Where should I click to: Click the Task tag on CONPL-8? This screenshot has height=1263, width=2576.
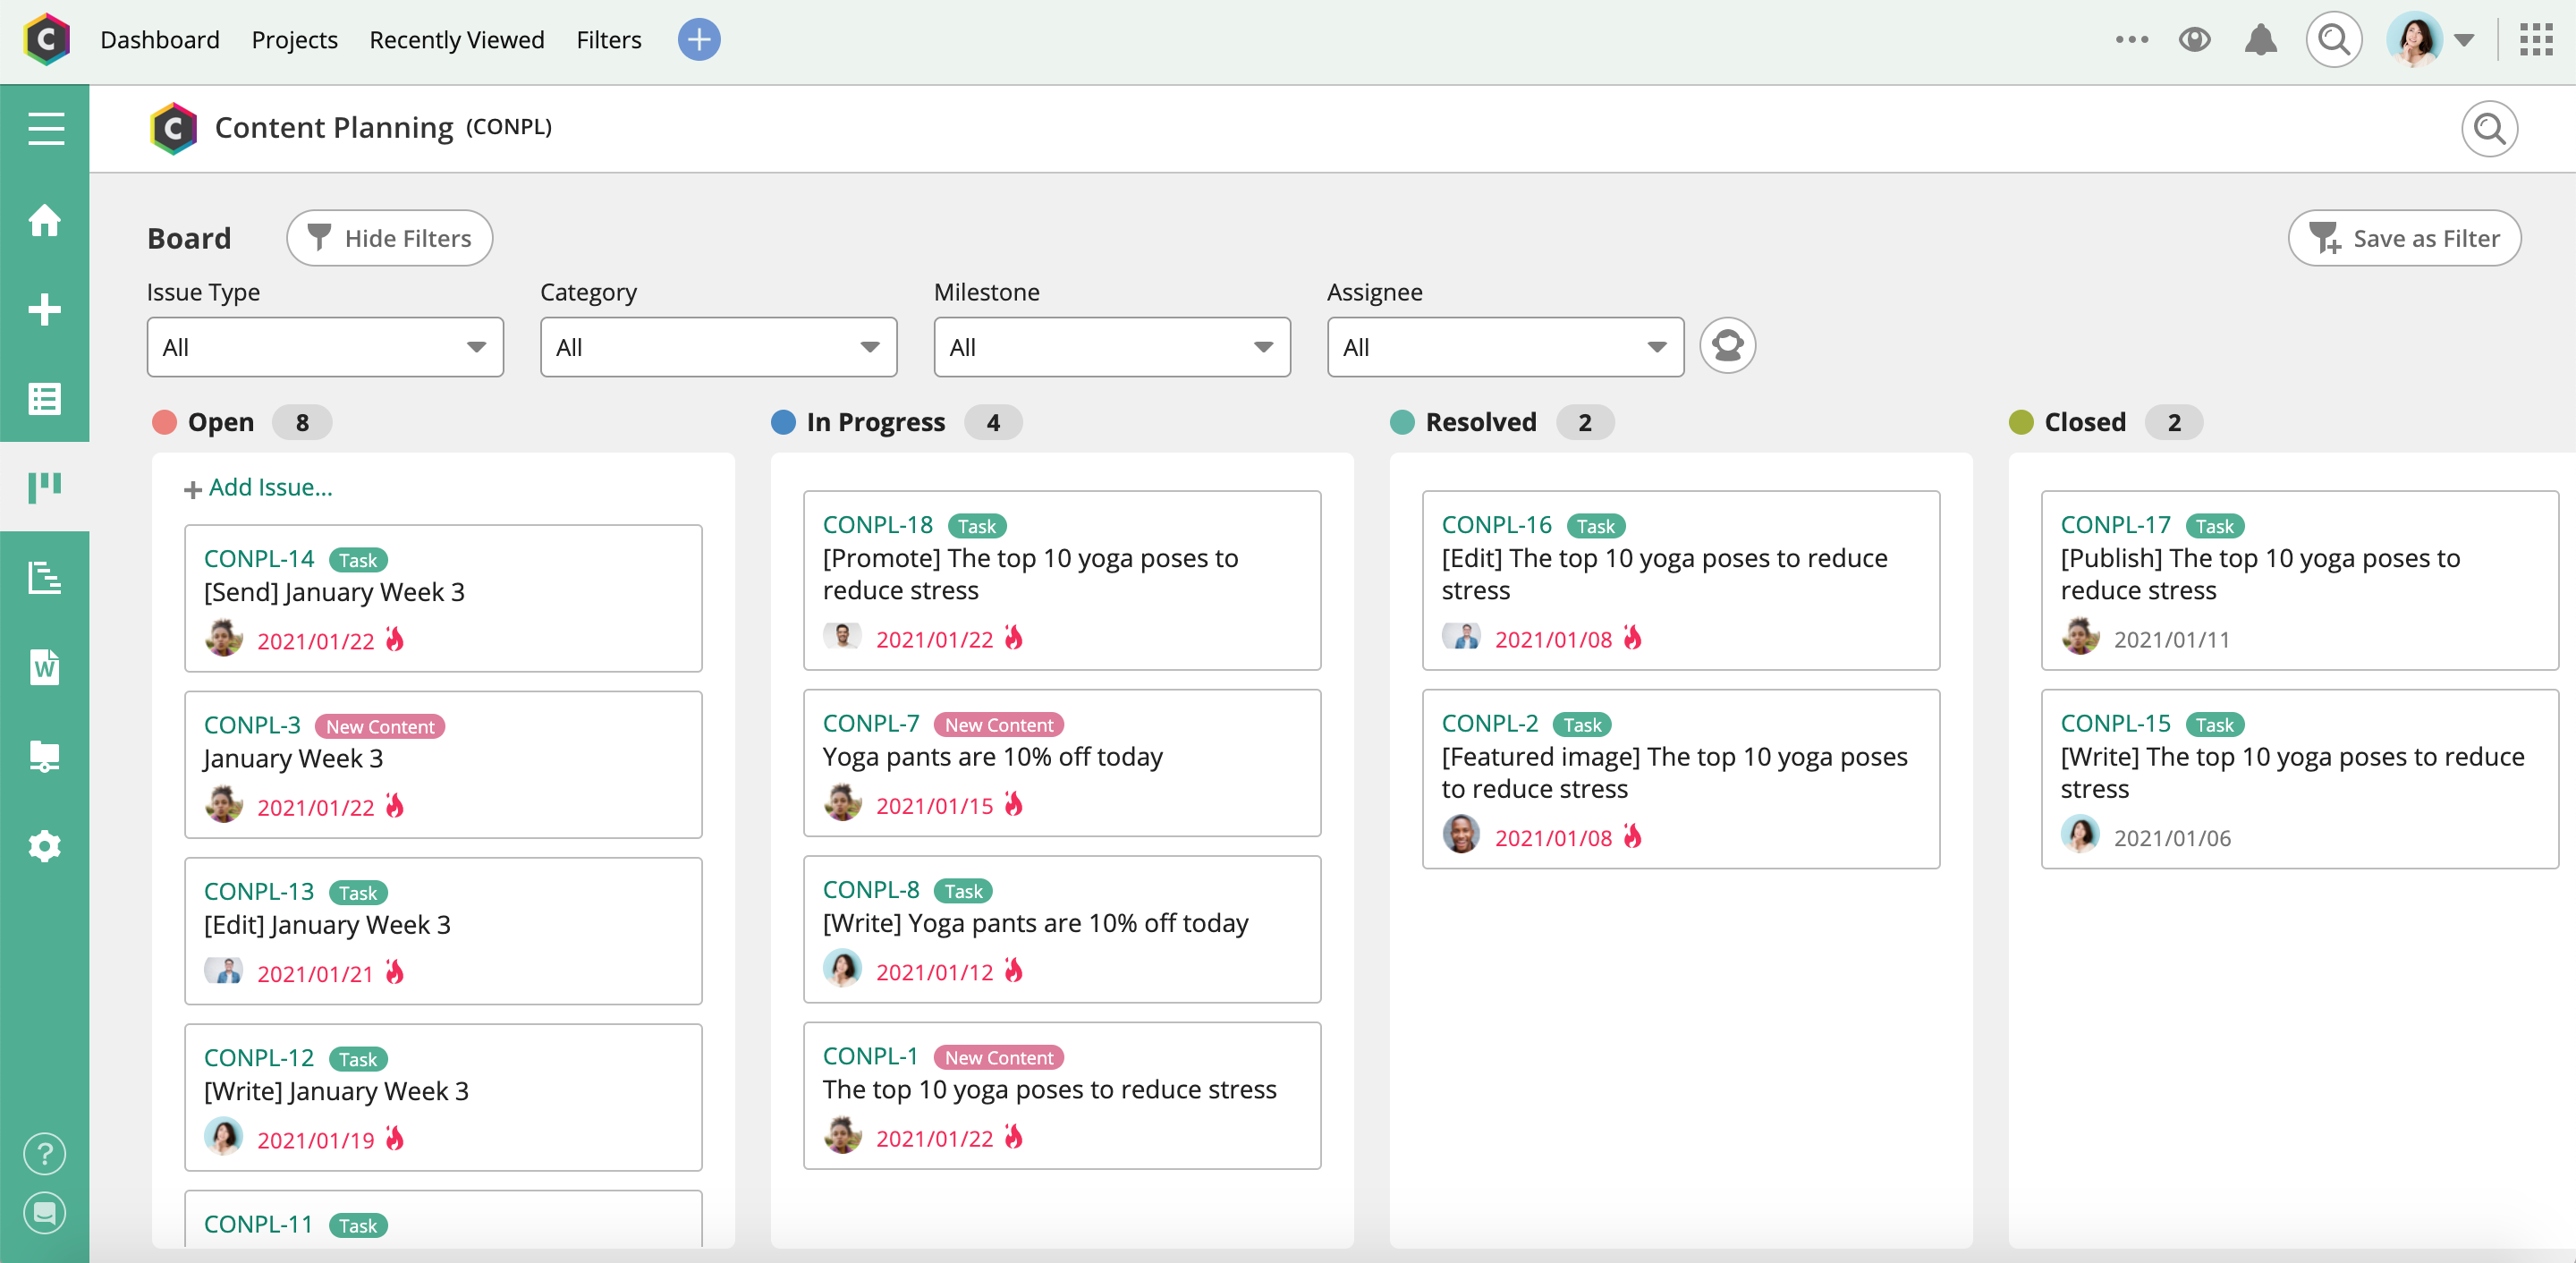tap(963, 891)
